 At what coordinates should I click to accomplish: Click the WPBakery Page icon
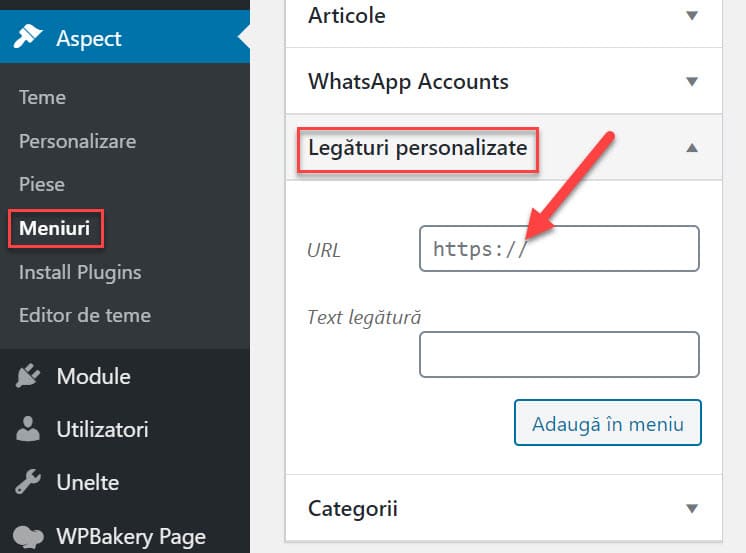(x=28, y=536)
